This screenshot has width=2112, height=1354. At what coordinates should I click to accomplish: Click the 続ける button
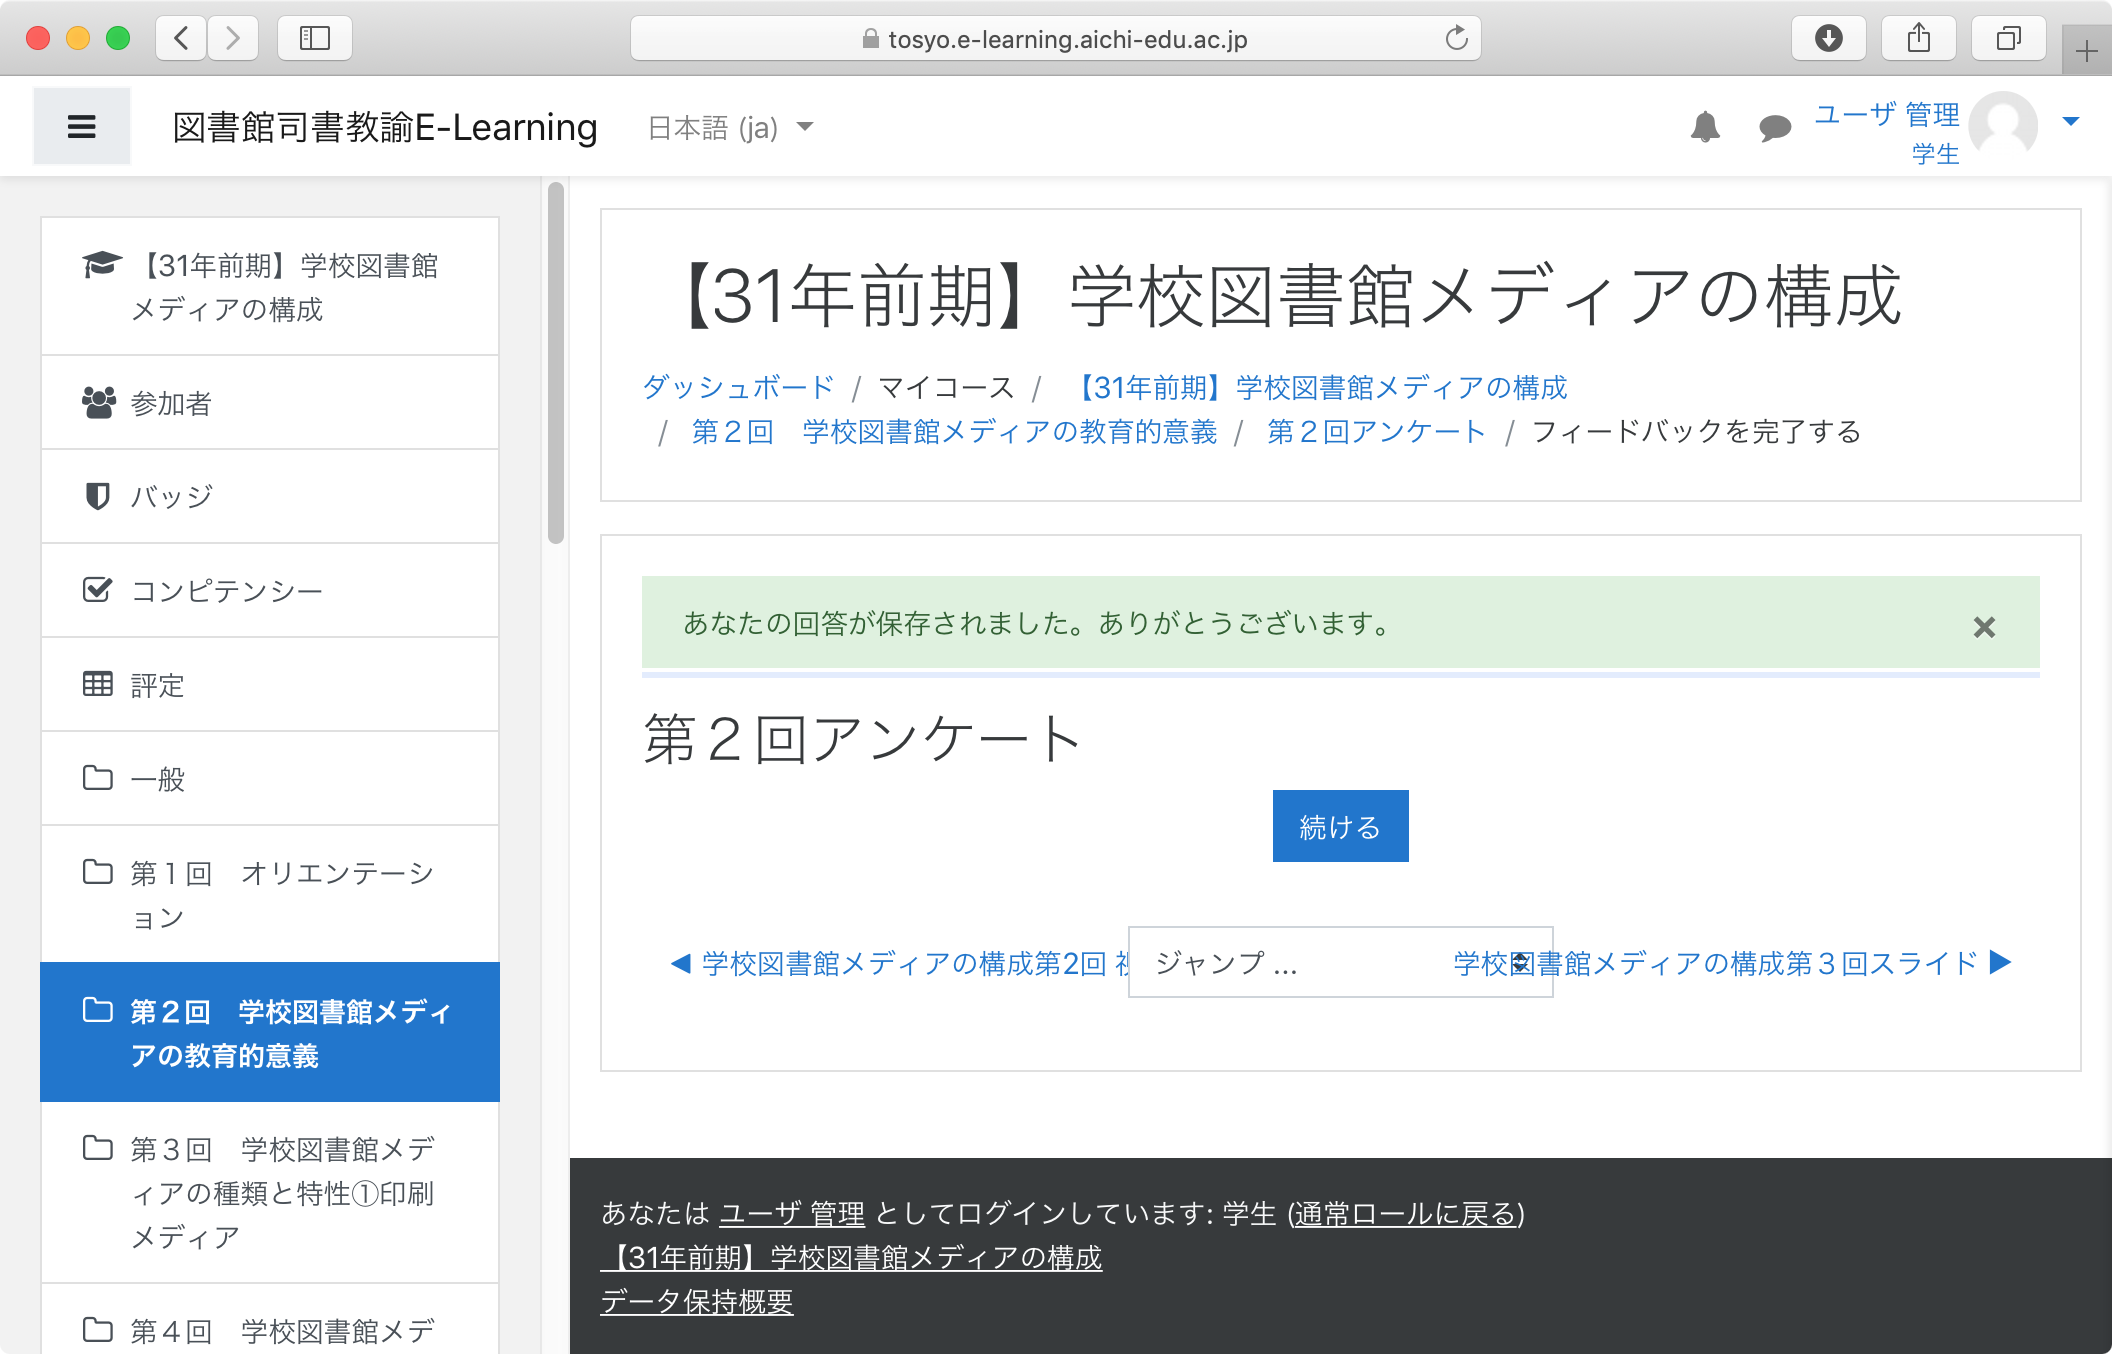point(1340,826)
